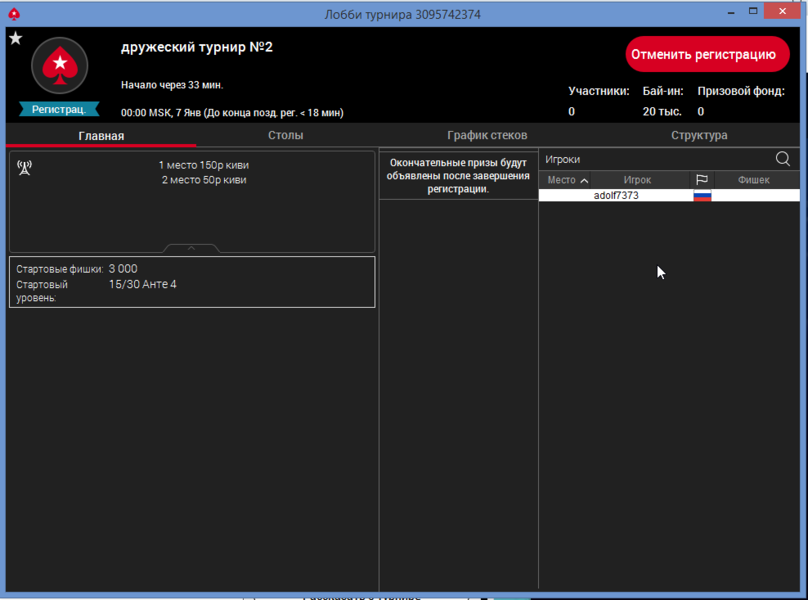Viewport: 808px width, 600px height.
Task: Collapse the prize info panel chevron
Action: tap(191, 248)
